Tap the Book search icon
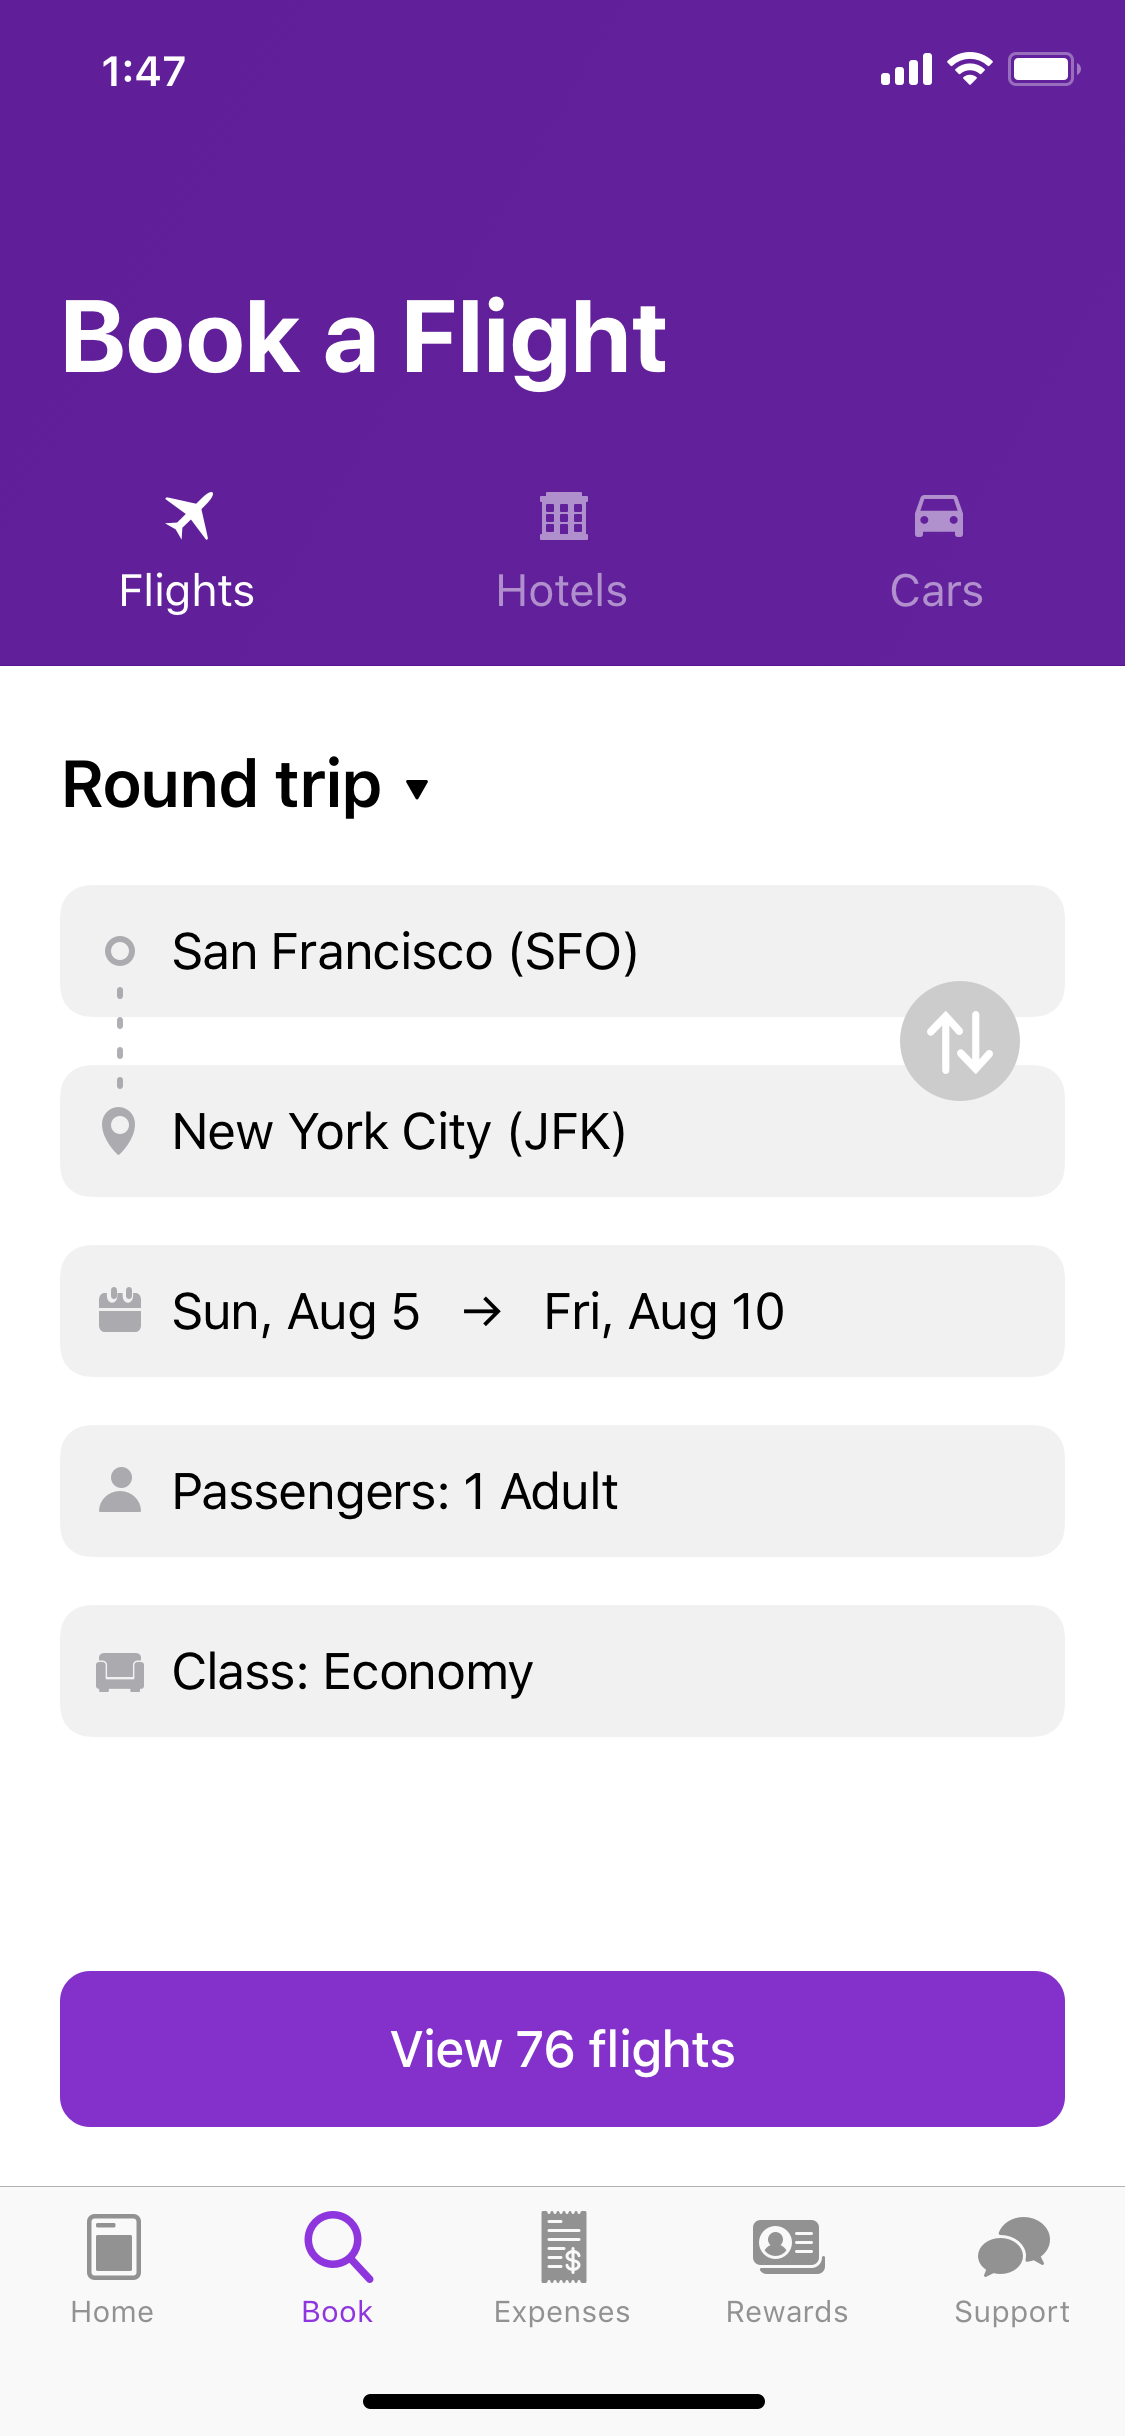The image size is (1125, 2436). [x=338, y=2247]
